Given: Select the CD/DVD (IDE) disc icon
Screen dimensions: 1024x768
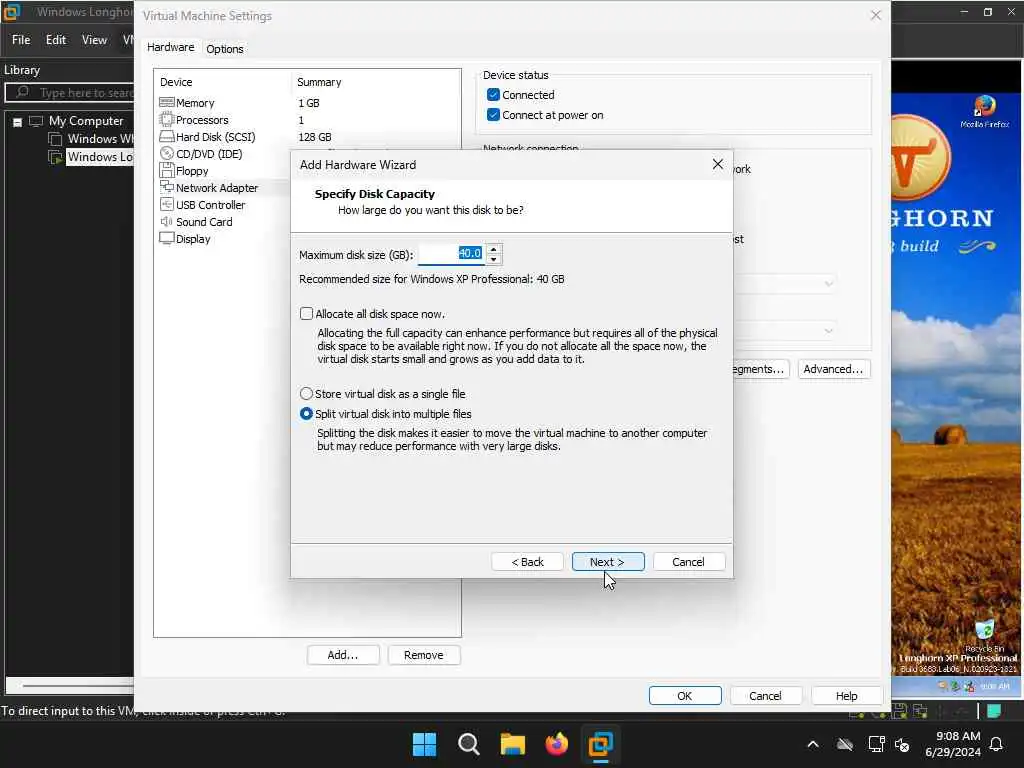Looking at the screenshot, I should (167, 153).
